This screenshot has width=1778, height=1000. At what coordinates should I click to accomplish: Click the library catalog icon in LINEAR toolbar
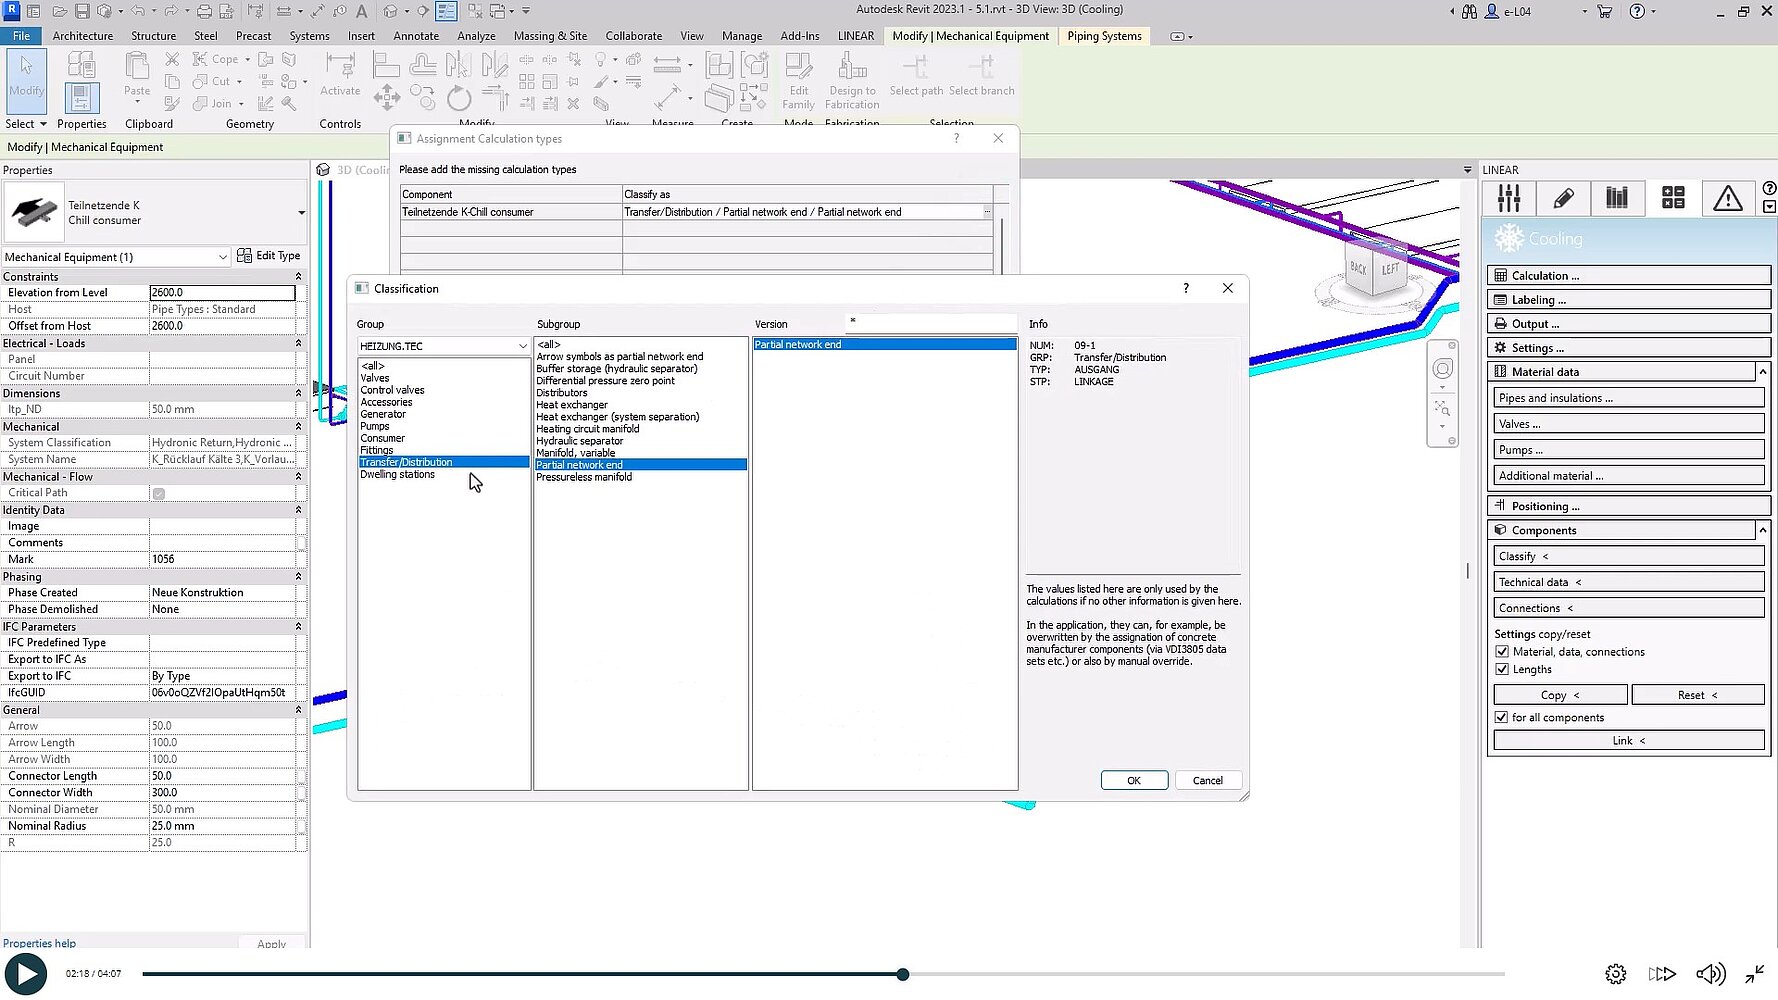point(1618,198)
